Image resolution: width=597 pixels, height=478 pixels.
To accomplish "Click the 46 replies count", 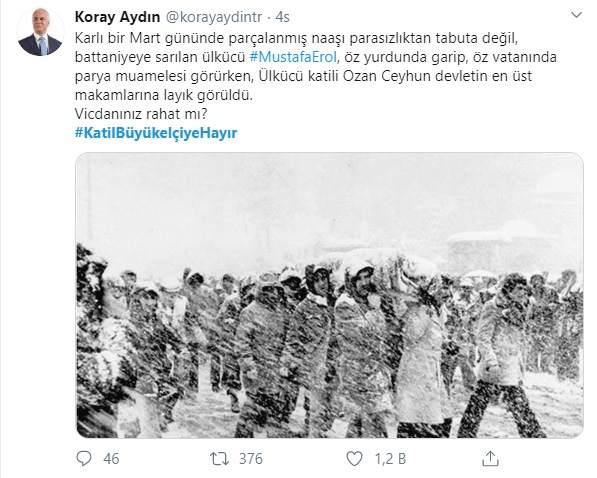I will tap(111, 459).
